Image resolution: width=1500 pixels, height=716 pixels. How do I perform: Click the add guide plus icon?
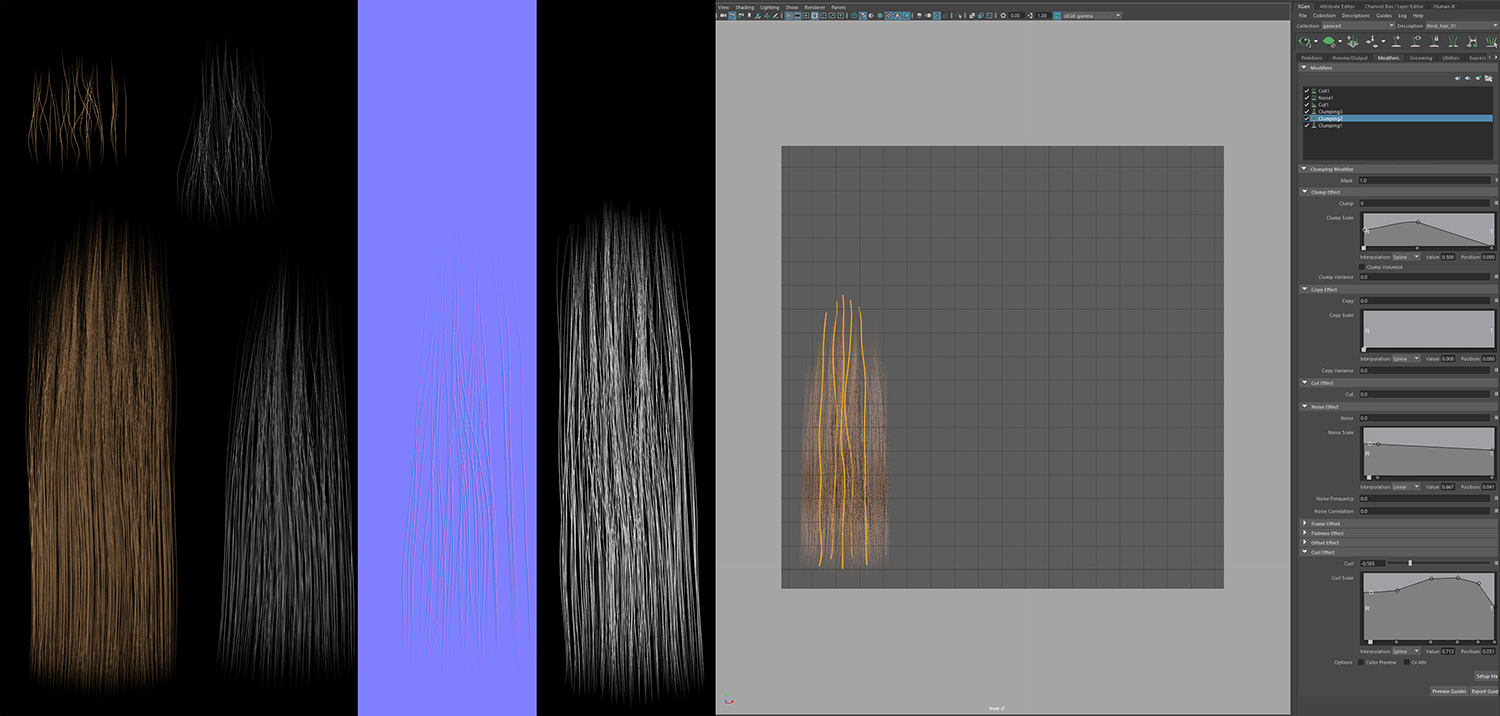pos(1396,41)
